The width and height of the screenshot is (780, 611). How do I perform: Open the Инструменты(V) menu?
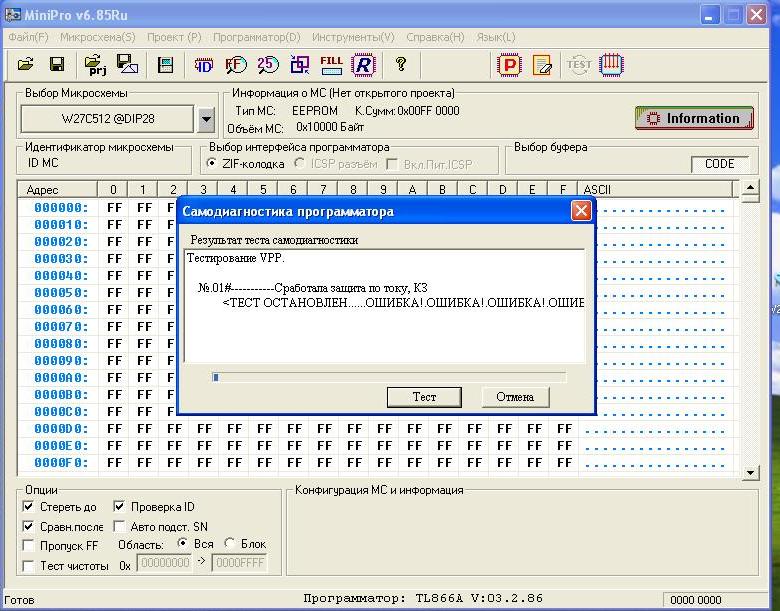coord(353,37)
